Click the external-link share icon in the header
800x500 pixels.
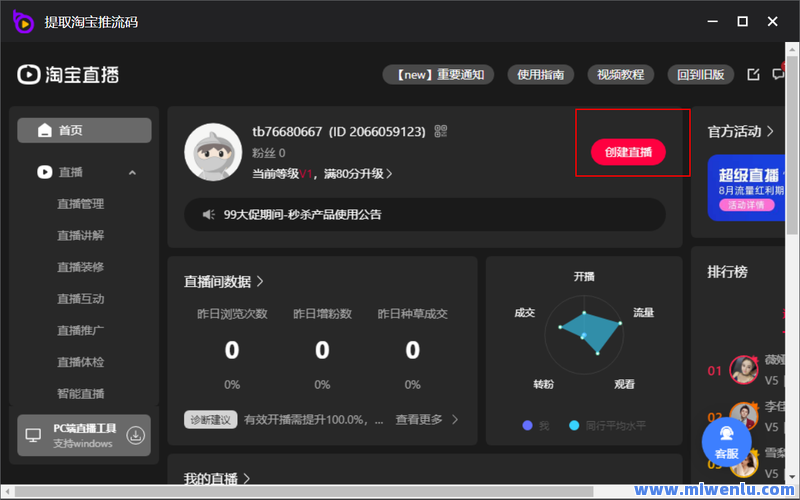(x=753, y=74)
